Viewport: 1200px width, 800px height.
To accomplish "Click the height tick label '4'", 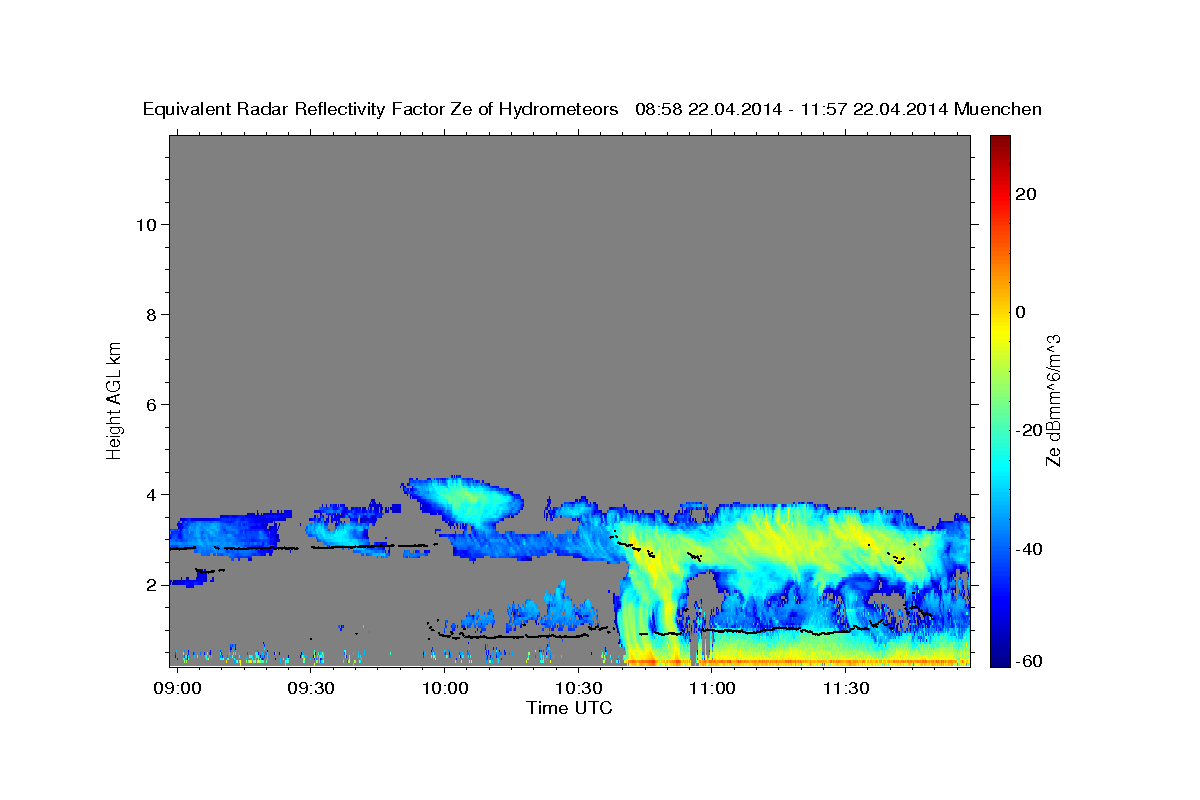I will (152, 495).
